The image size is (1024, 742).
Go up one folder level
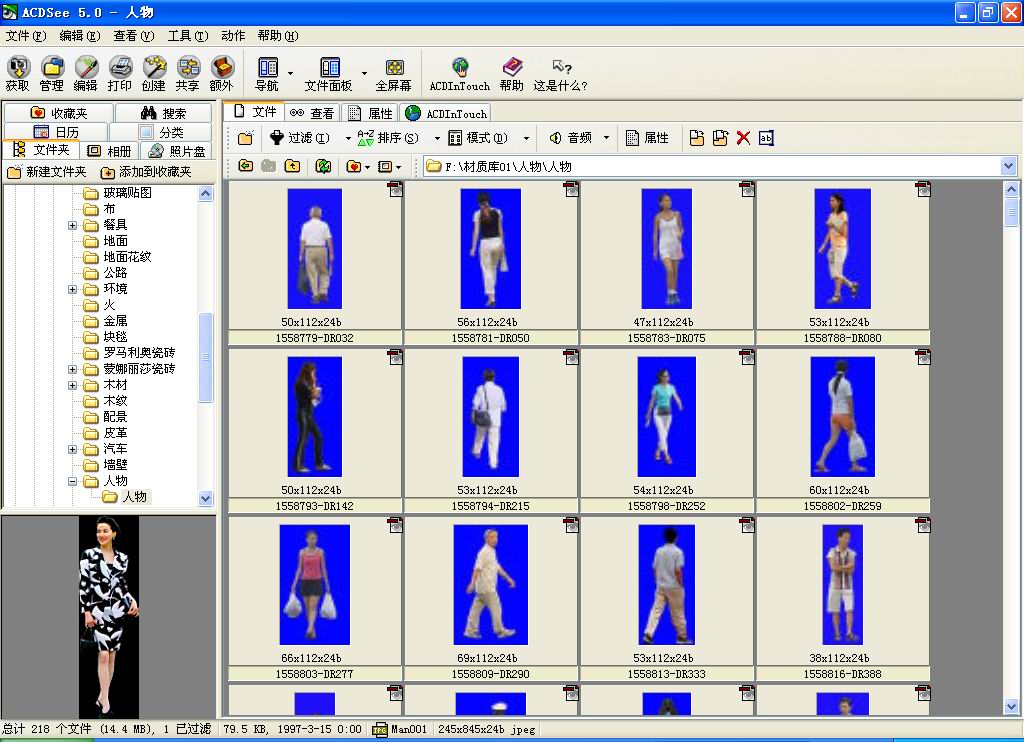[291, 166]
